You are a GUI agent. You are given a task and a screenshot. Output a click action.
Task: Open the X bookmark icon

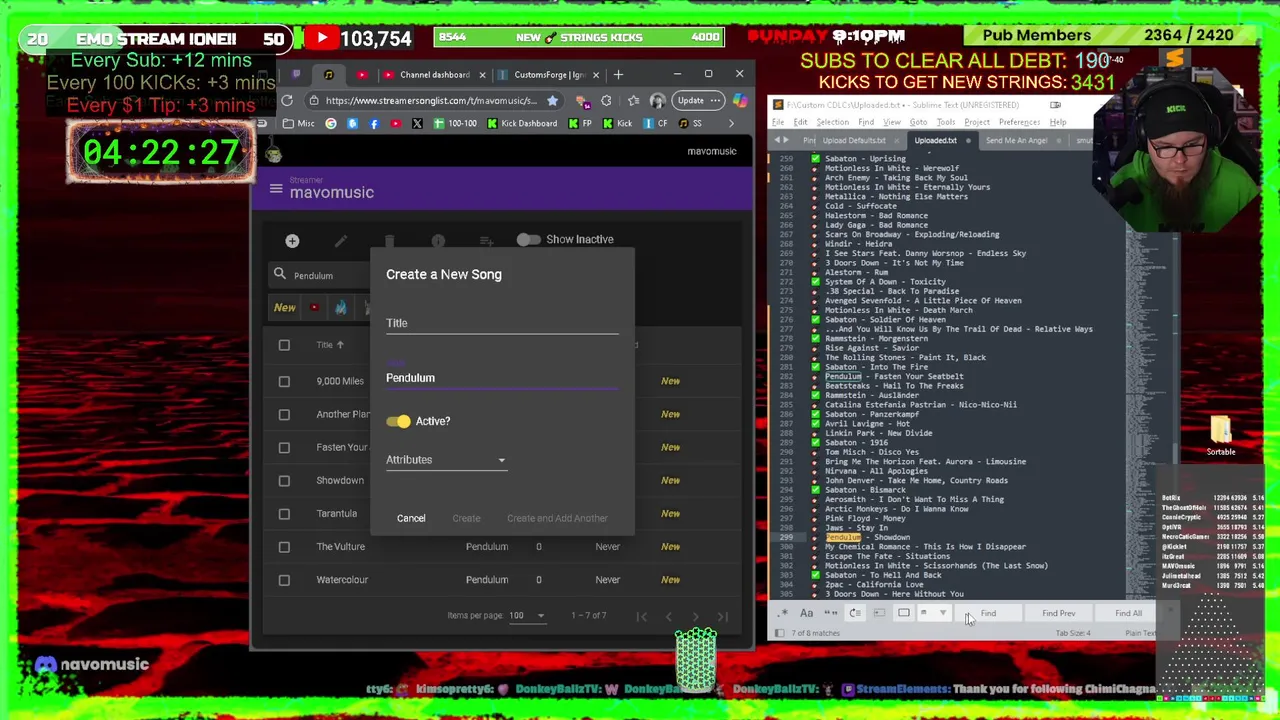point(417,123)
